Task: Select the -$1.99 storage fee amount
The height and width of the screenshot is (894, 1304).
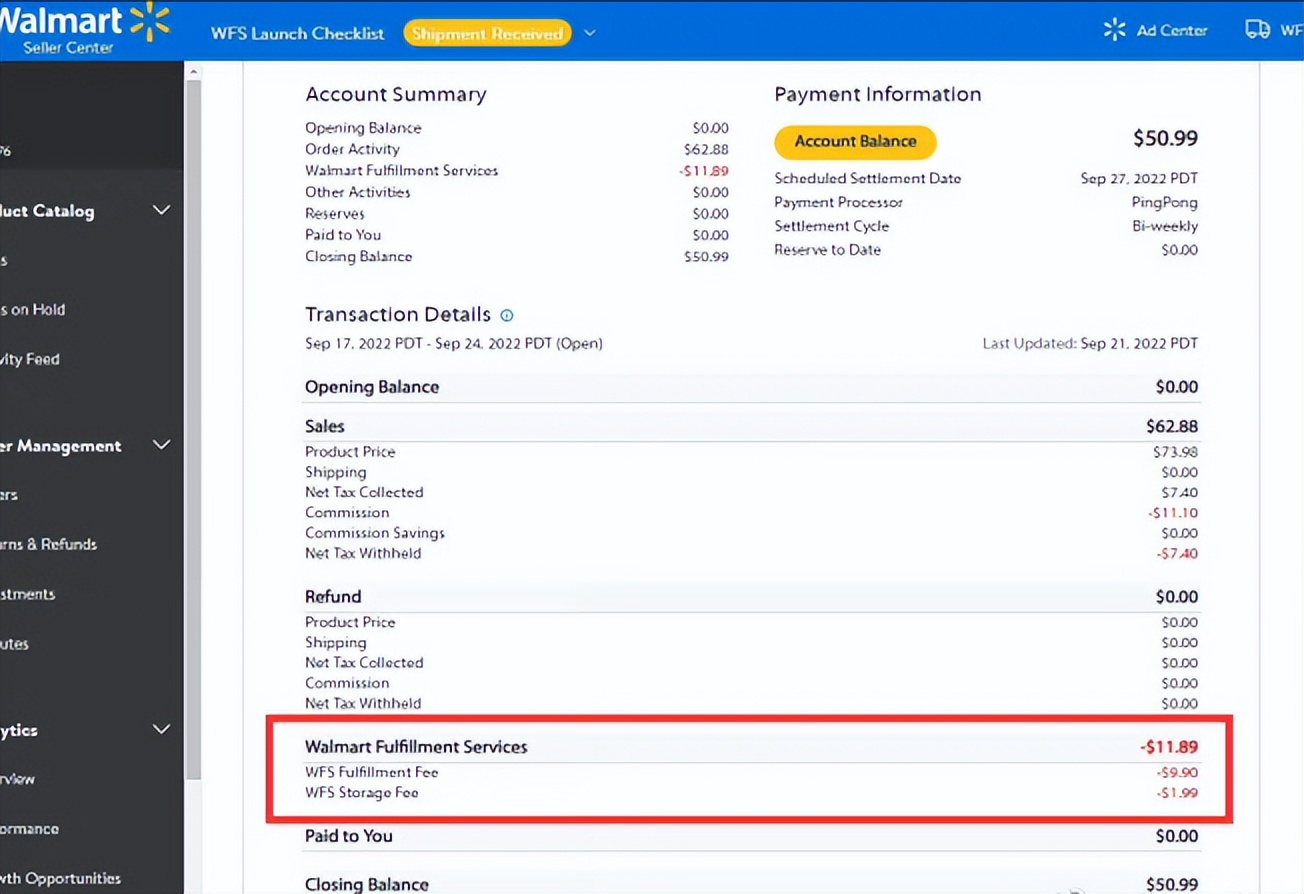Action: coord(1177,793)
